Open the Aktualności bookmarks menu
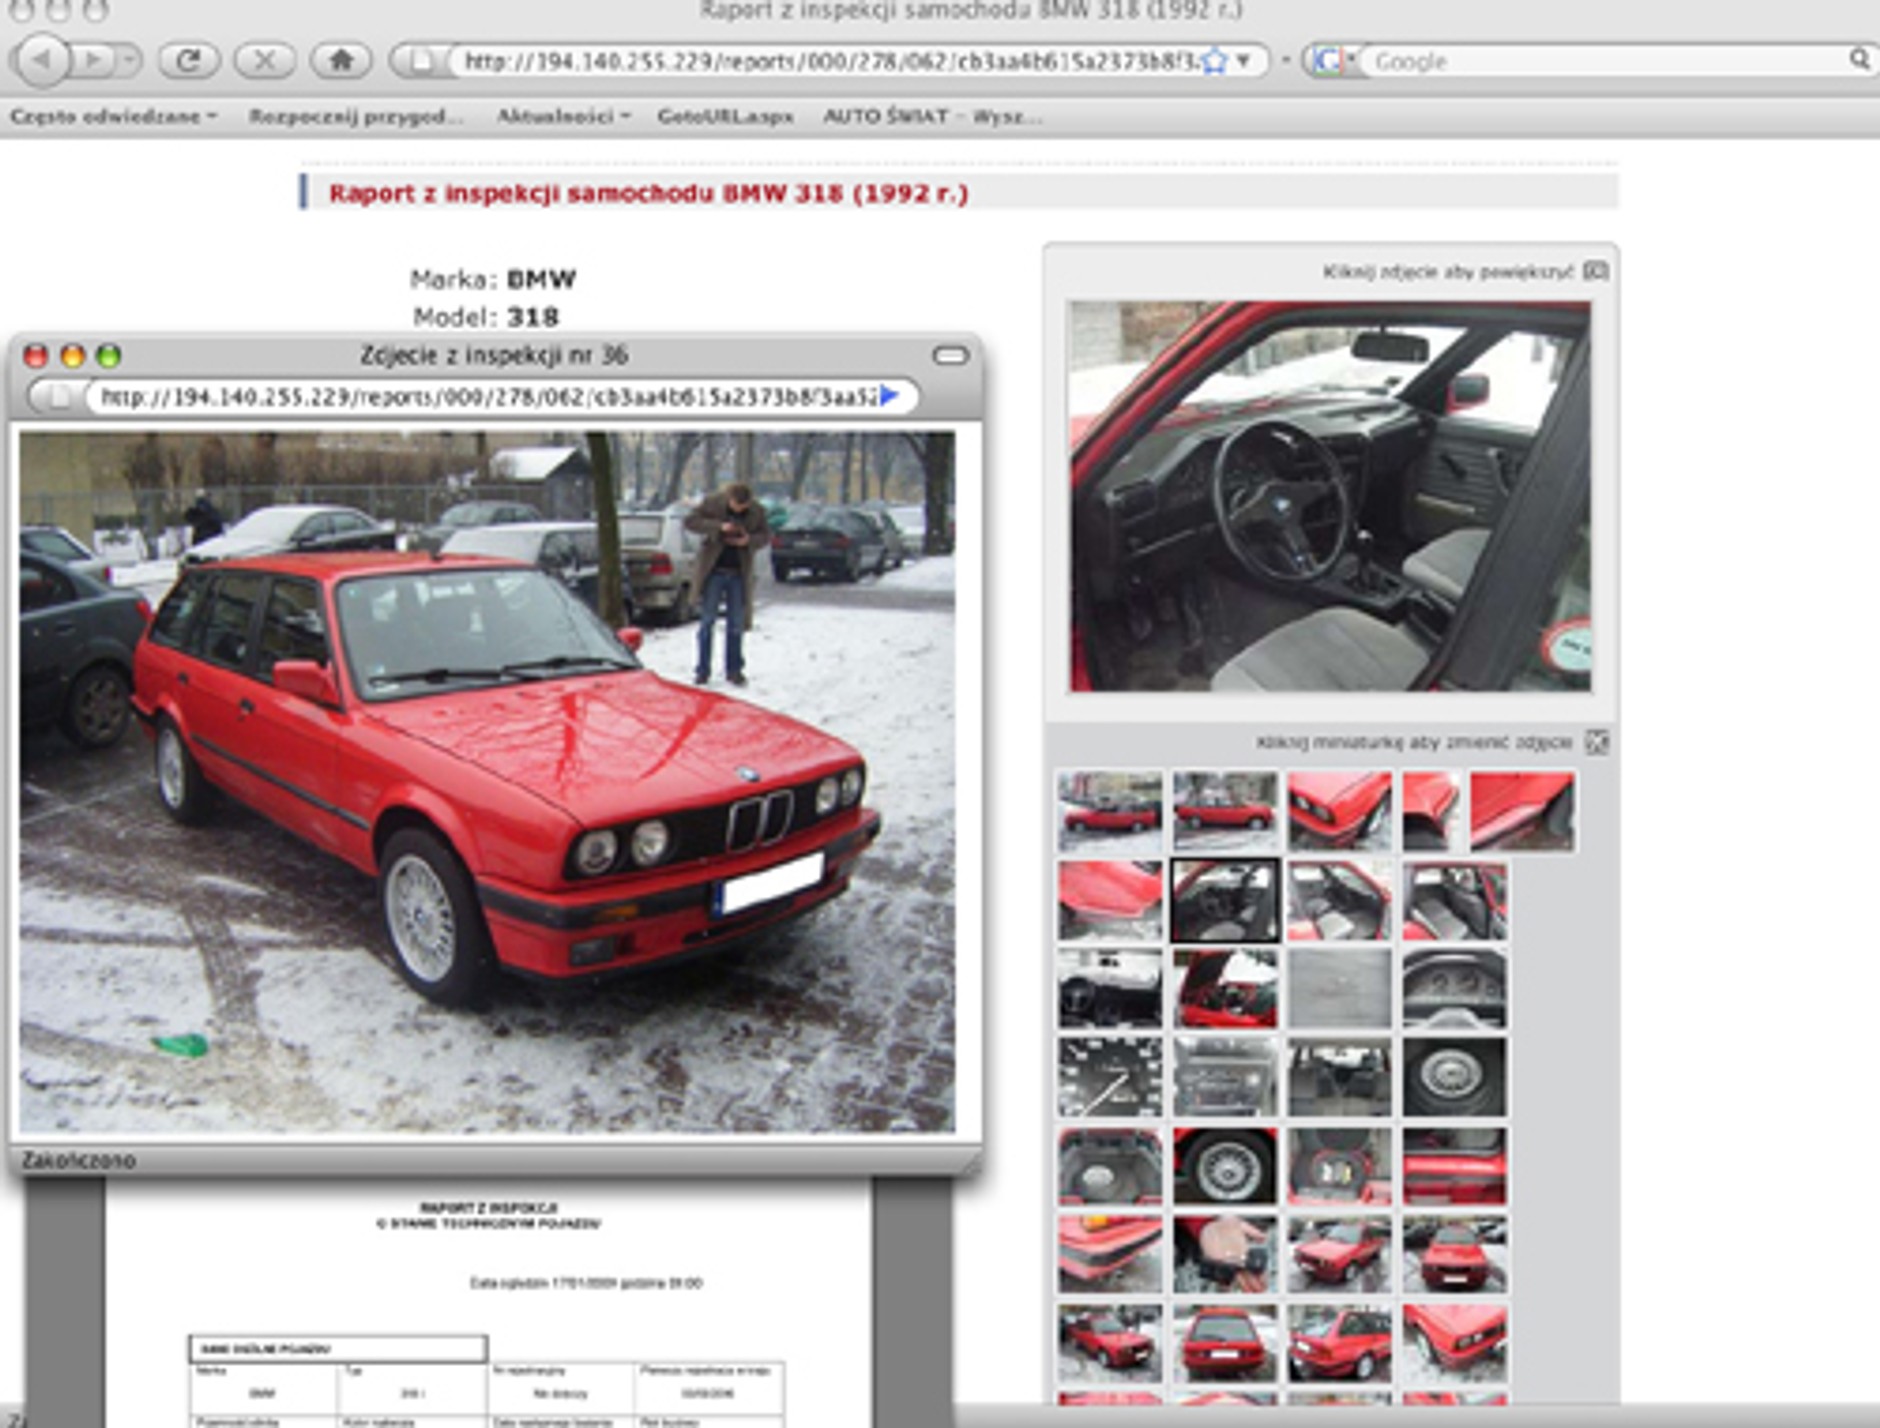 [x=563, y=116]
